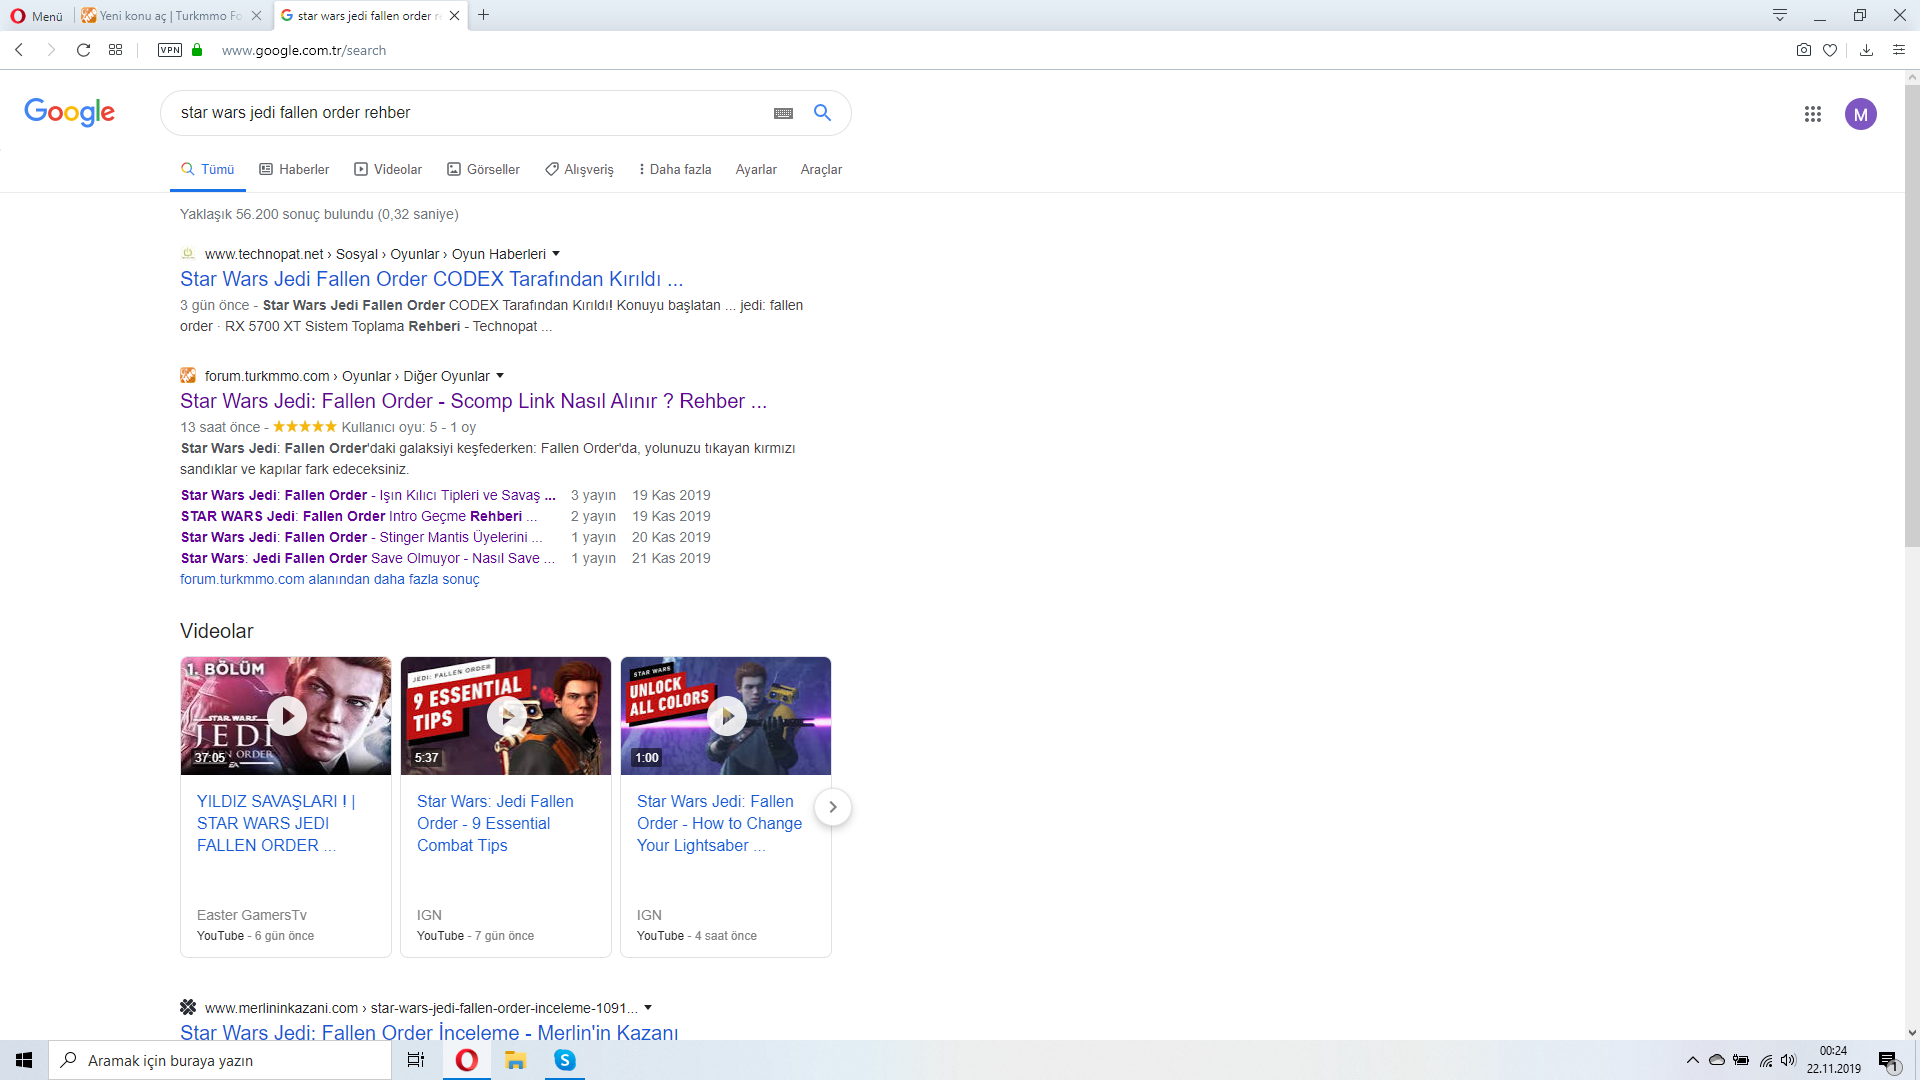Select the Tümü results tab
Image resolution: width=1920 pixels, height=1080 pixels.
click(208, 170)
